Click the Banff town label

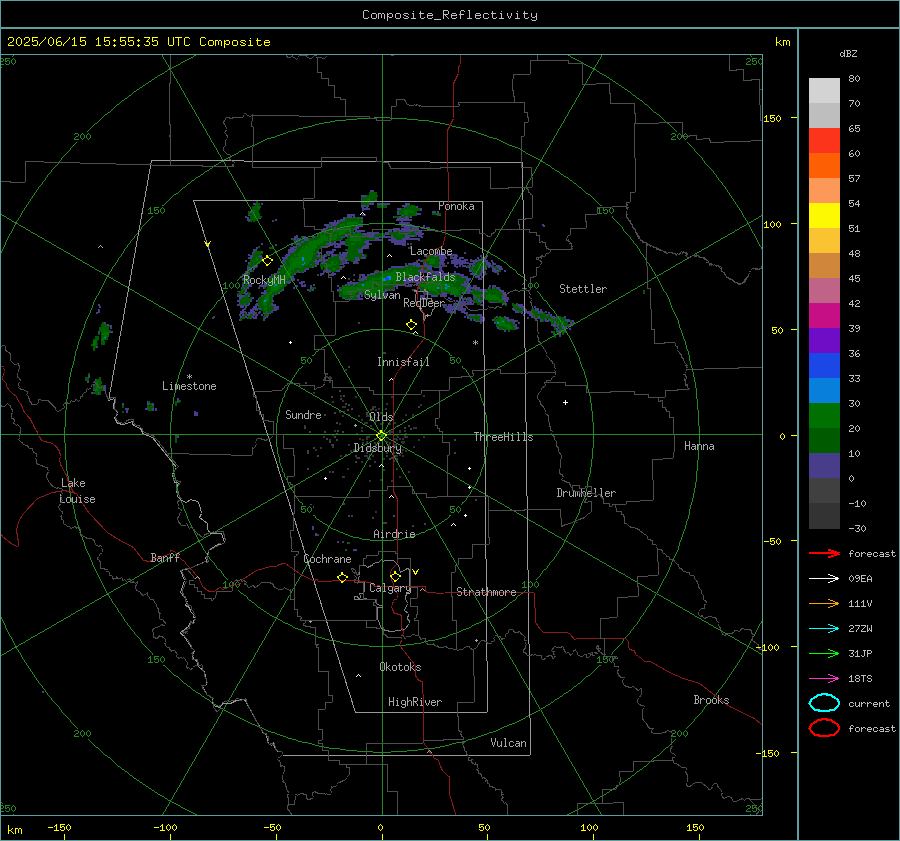pos(165,558)
